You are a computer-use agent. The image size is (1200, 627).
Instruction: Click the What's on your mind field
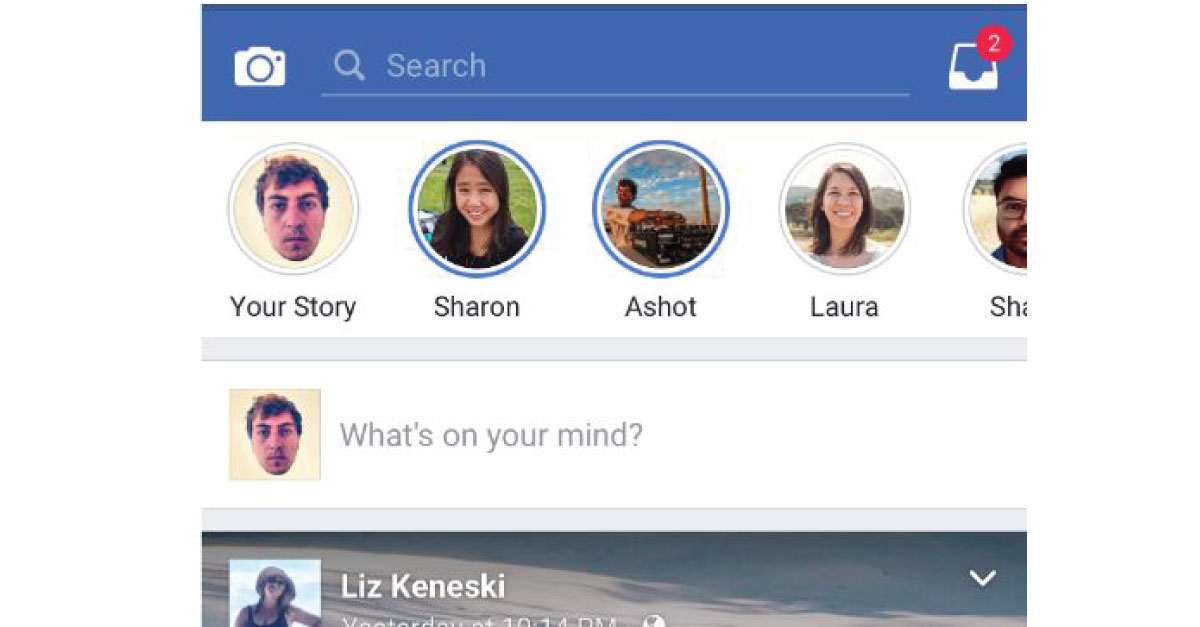coord(614,435)
